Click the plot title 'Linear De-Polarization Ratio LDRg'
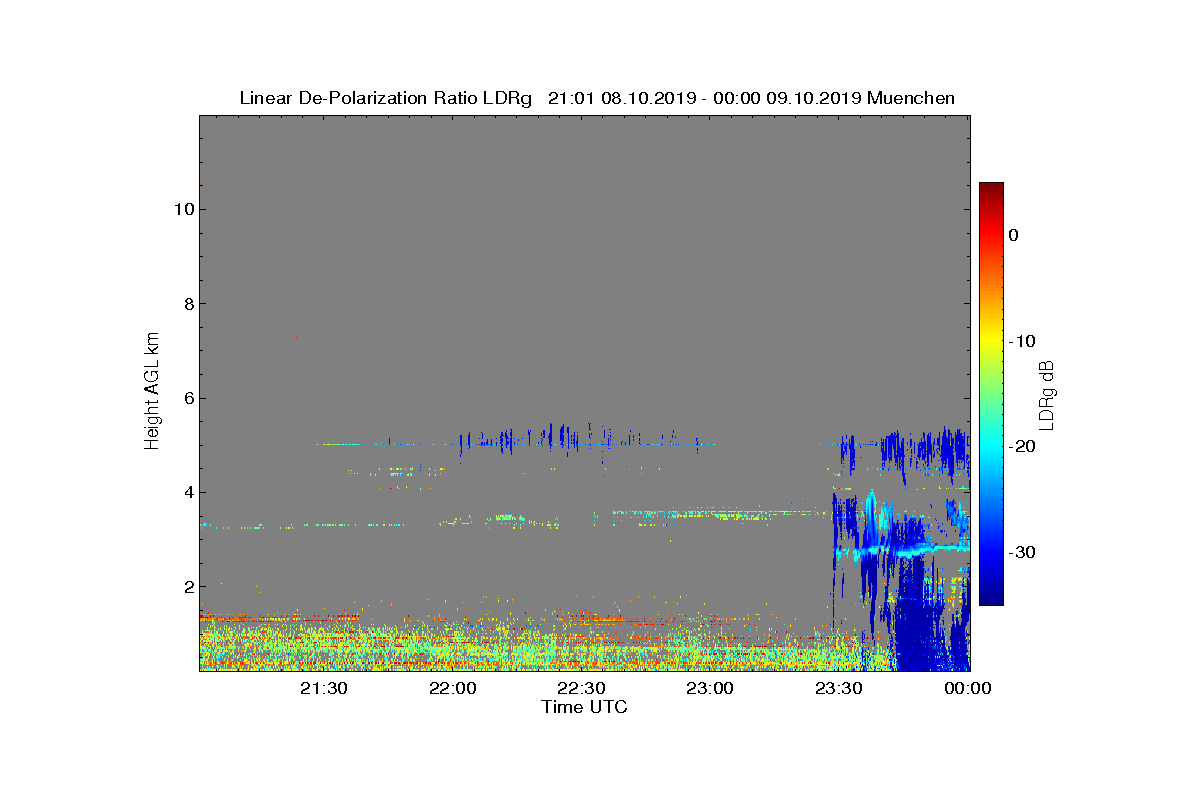This screenshot has height=800, width=1200. click(385, 98)
